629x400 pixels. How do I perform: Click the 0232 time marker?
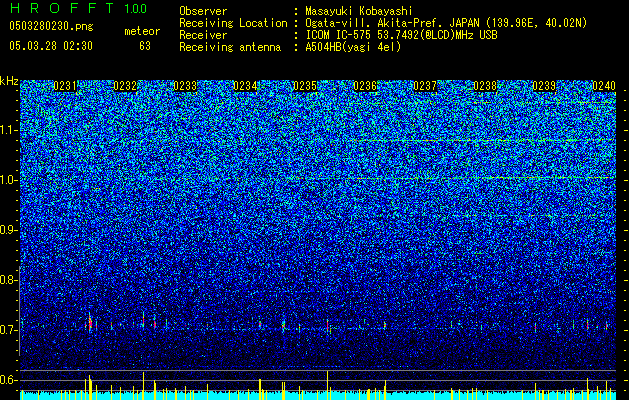(x=125, y=86)
